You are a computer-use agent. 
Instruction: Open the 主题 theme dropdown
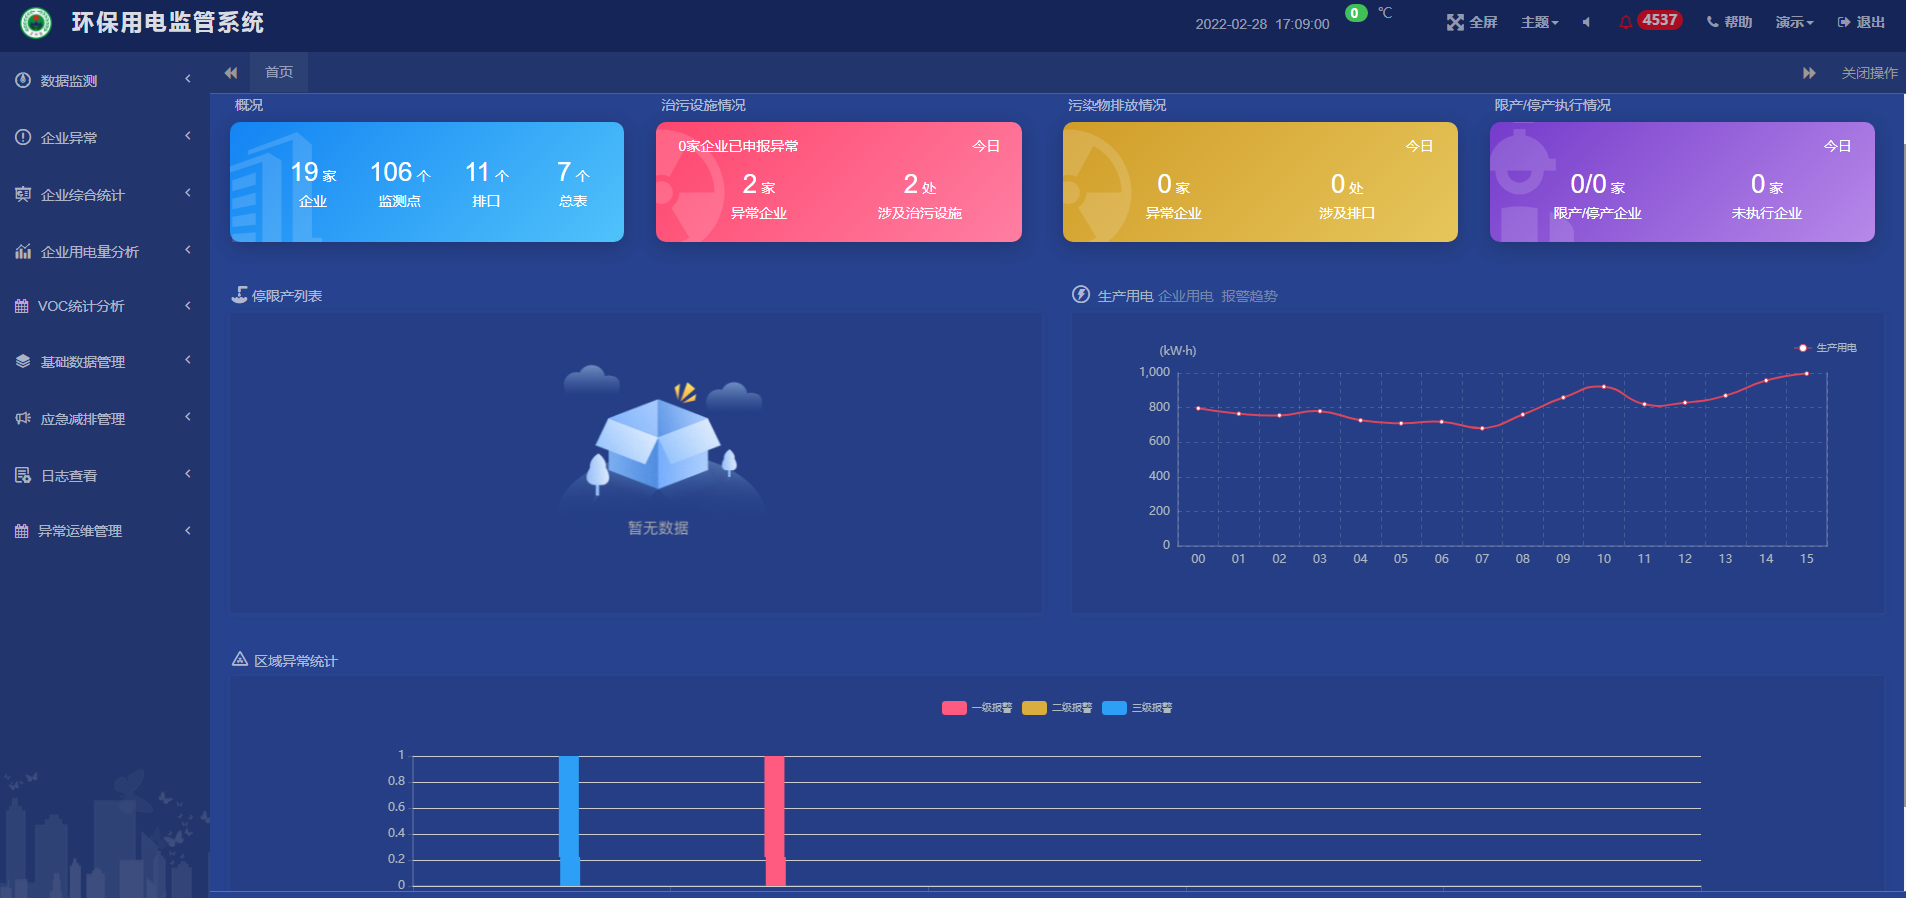click(x=1539, y=22)
